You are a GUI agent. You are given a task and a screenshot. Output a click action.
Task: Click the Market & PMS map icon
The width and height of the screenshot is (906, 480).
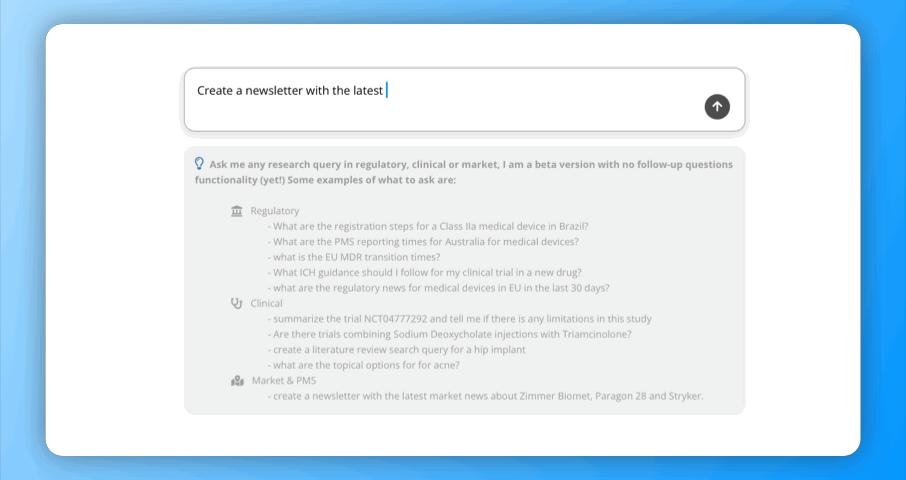pyautogui.click(x=237, y=381)
